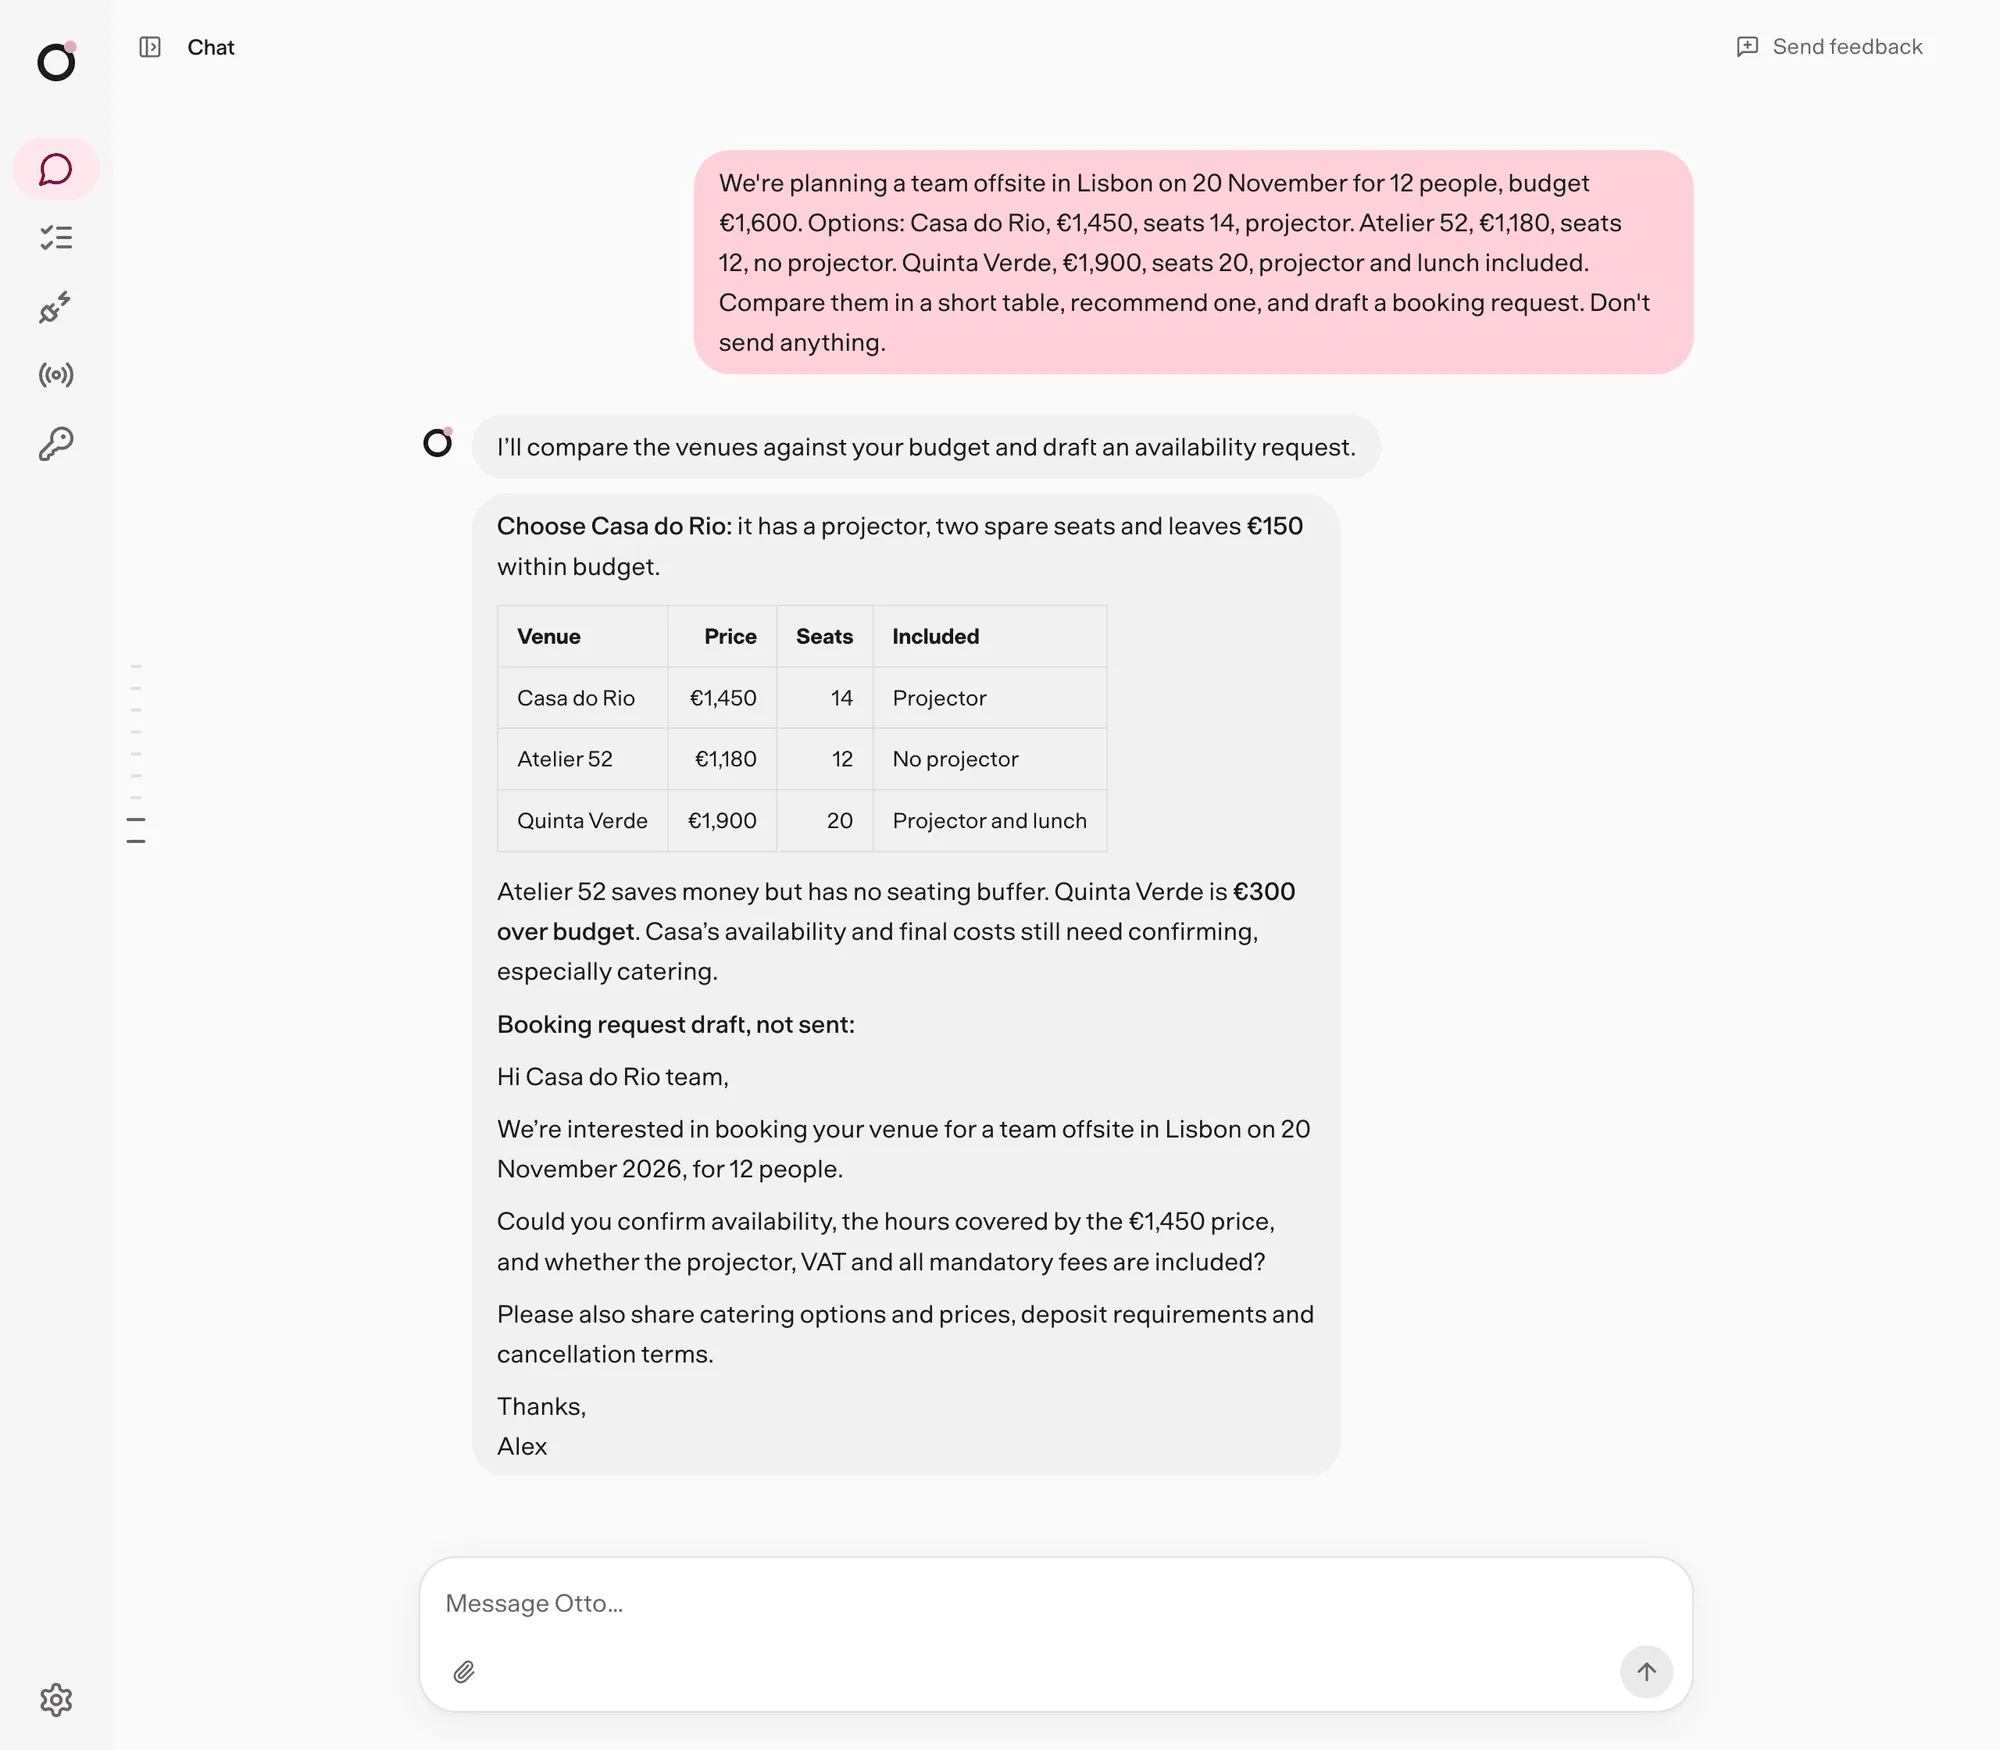Click the No projector cell
Image resolution: width=2000 pixels, height=1750 pixels.
point(990,759)
